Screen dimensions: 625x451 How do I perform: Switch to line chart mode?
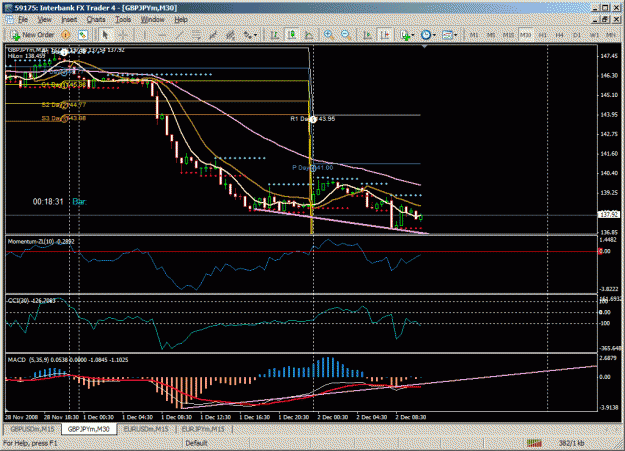click(309, 35)
